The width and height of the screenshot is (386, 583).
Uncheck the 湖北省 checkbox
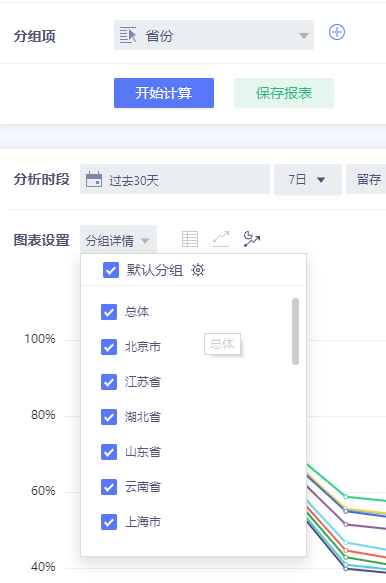(x=109, y=417)
